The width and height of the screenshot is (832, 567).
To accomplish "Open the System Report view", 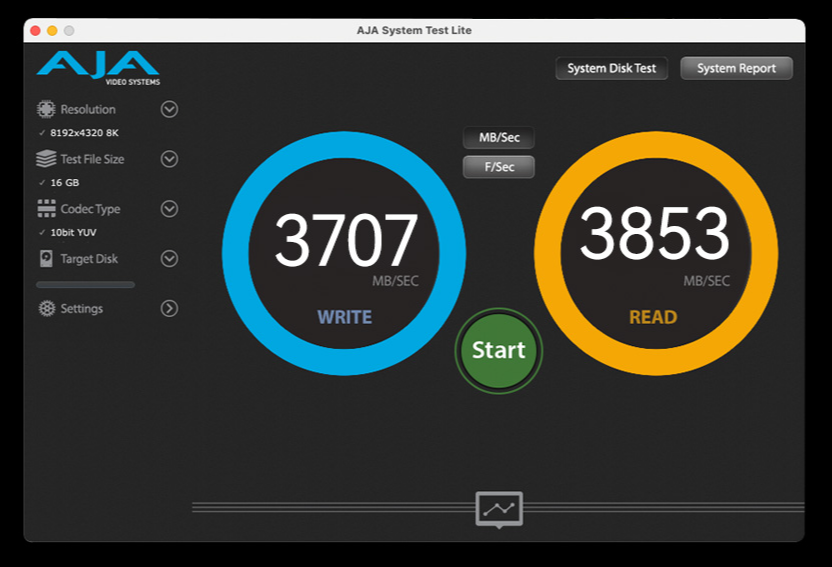I will click(736, 68).
